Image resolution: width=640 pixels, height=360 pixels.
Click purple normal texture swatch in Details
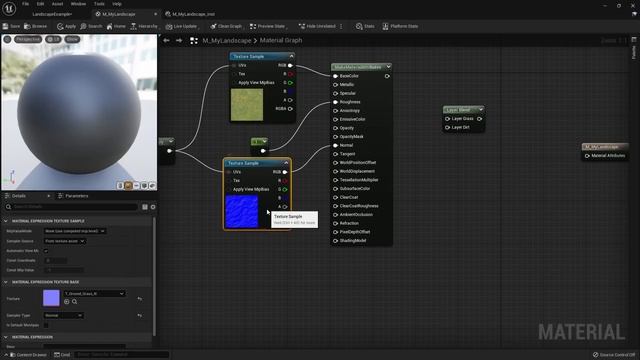[51, 298]
